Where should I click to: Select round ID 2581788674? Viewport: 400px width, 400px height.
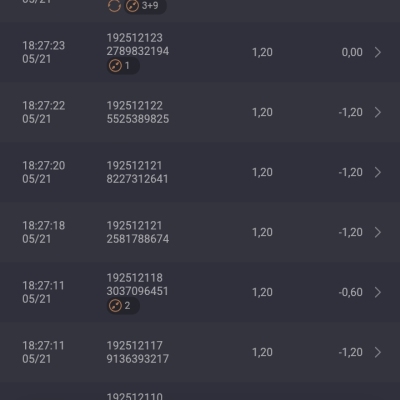138,239
